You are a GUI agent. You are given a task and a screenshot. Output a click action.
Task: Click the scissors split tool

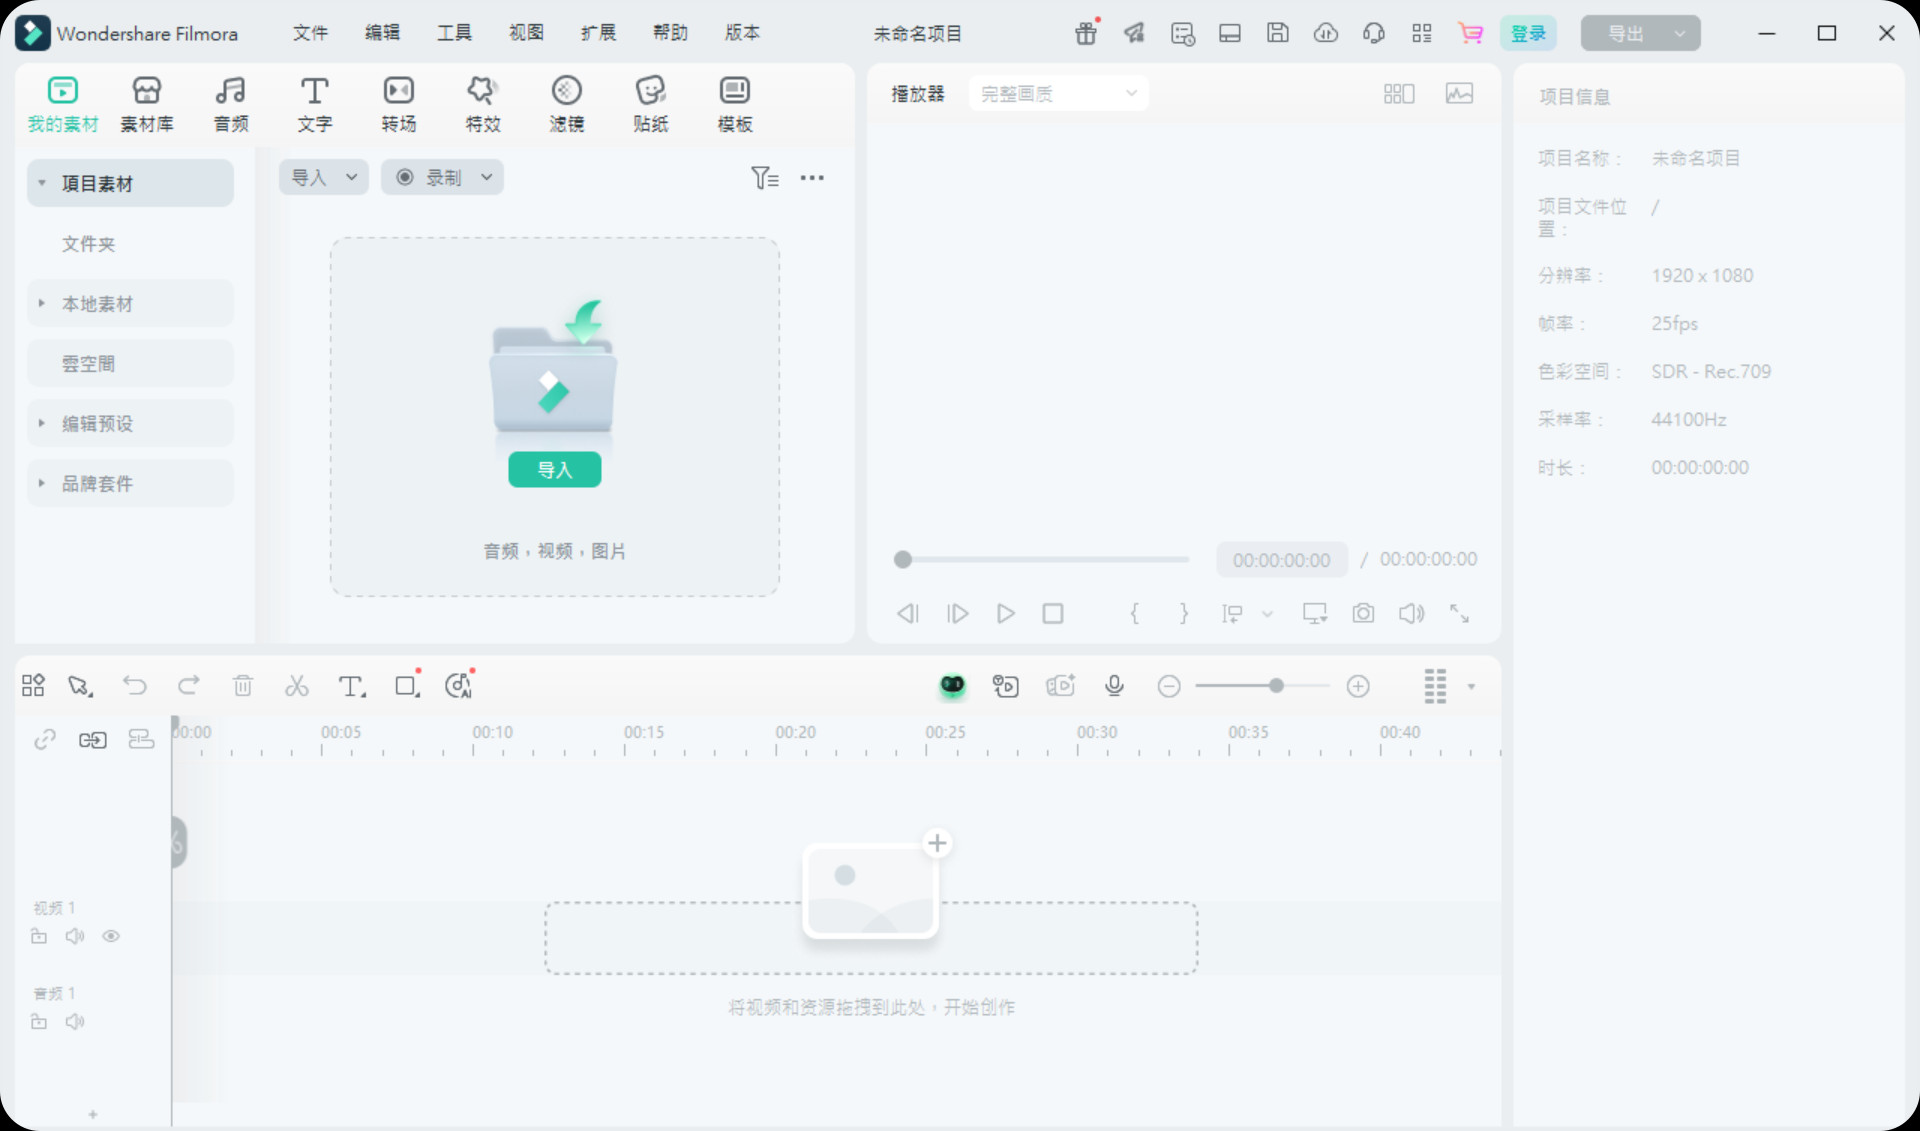click(x=297, y=685)
